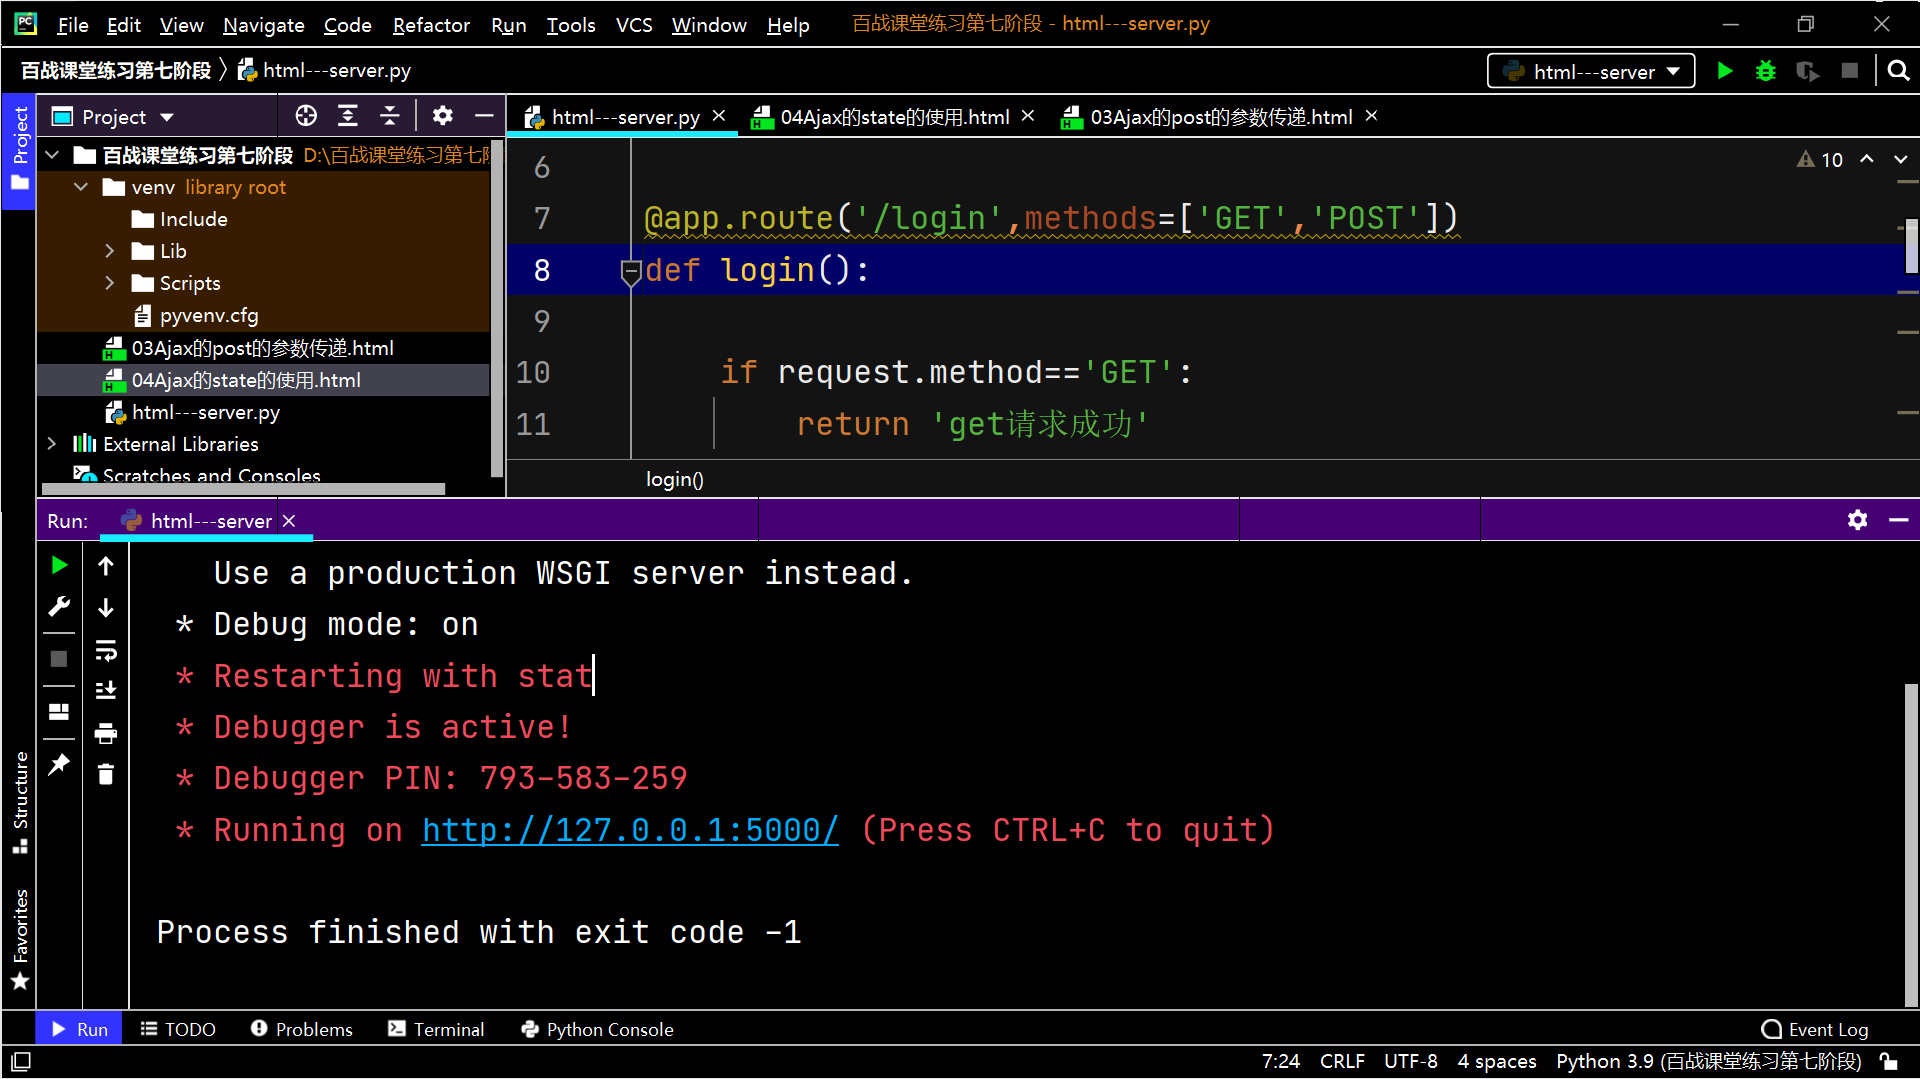Collapse all in Project panel
This screenshot has width=1920, height=1079.
[x=390, y=116]
